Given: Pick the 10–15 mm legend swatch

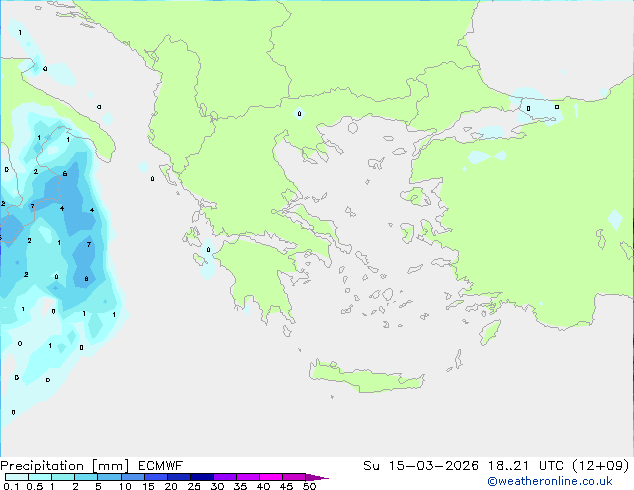Looking at the screenshot, I should click(x=133, y=477).
